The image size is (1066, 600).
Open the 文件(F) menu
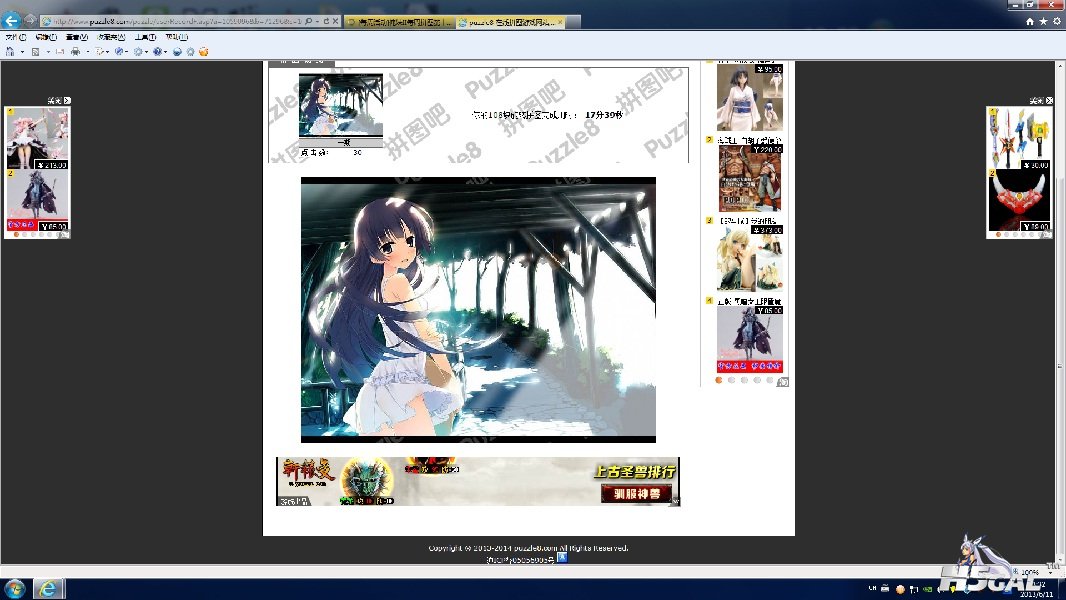coord(16,37)
